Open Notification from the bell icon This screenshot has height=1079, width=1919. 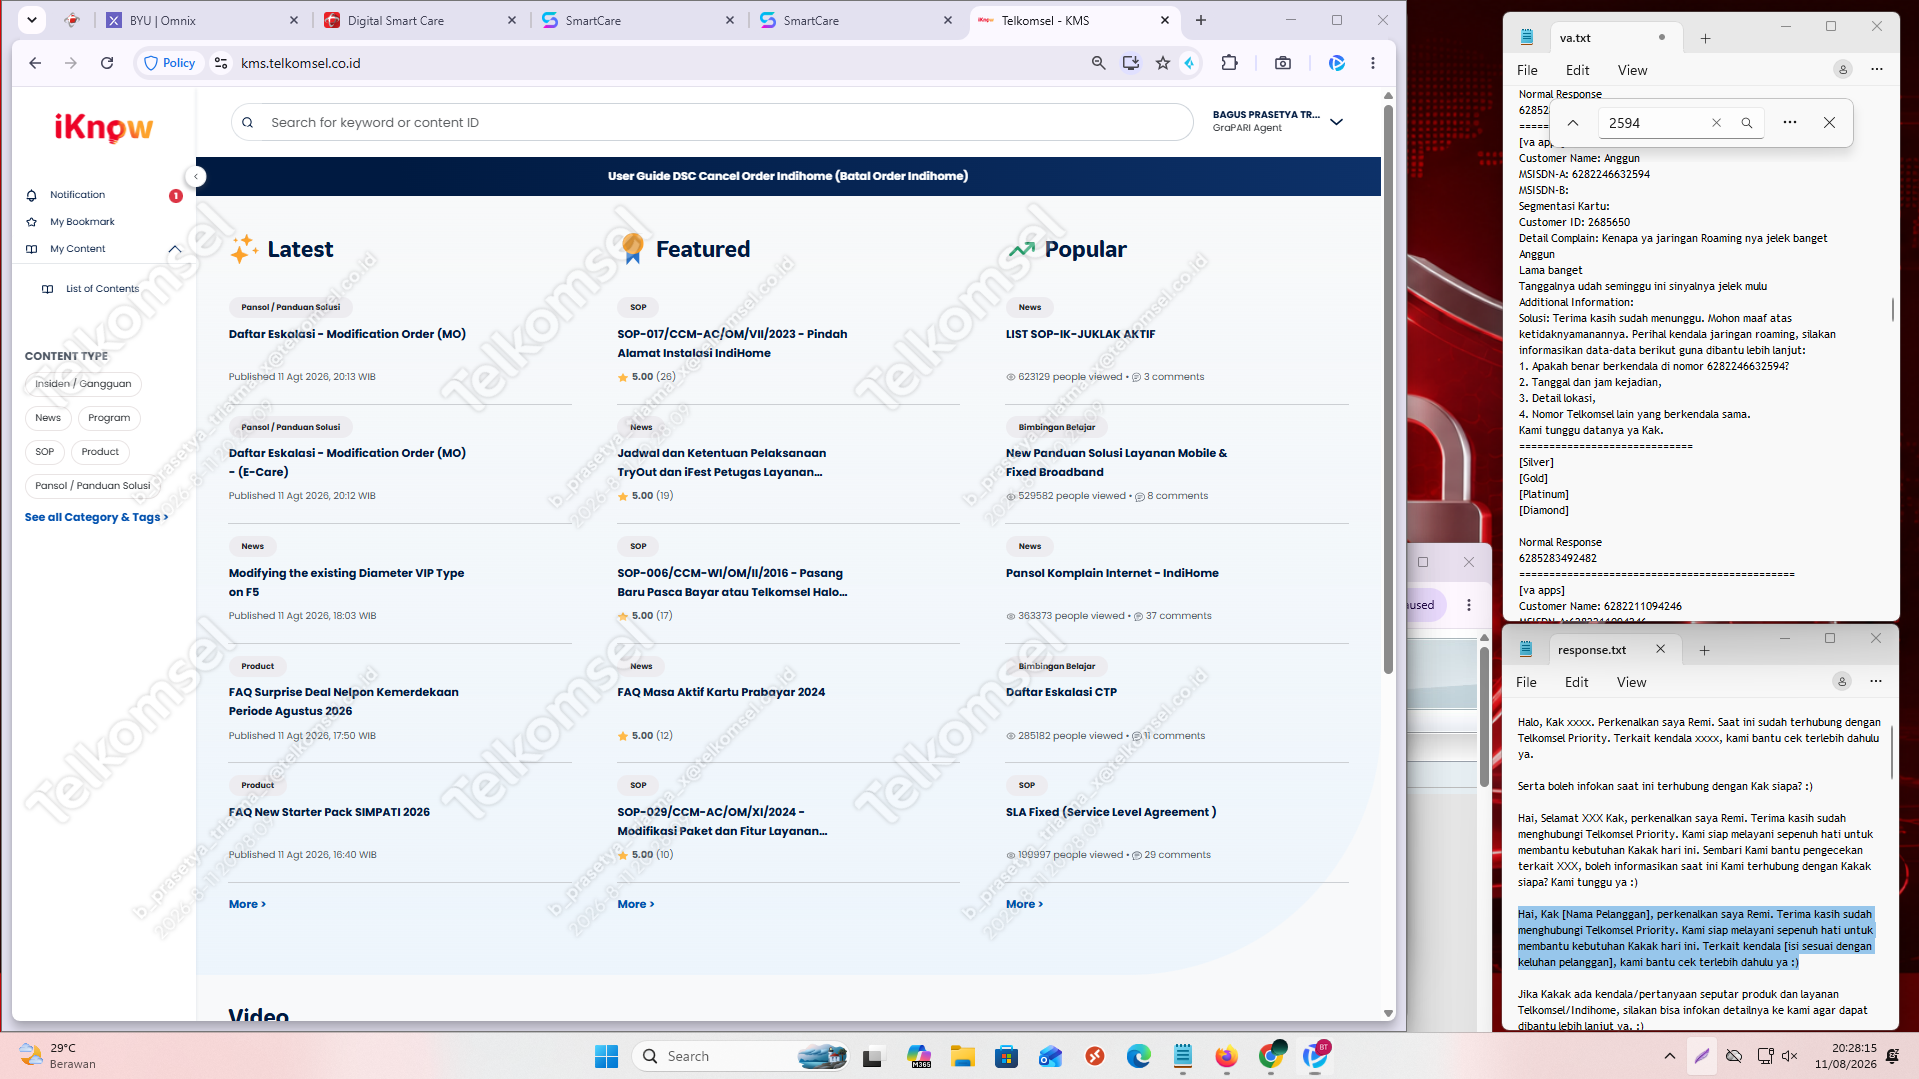(x=31, y=195)
